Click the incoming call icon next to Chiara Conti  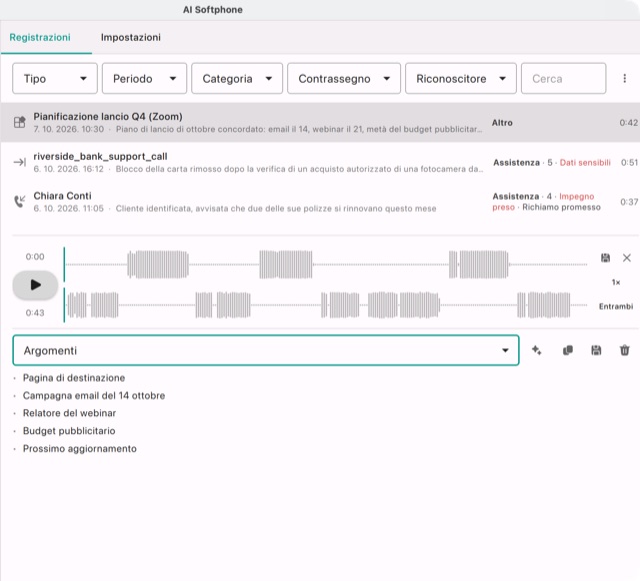[x=20, y=201]
